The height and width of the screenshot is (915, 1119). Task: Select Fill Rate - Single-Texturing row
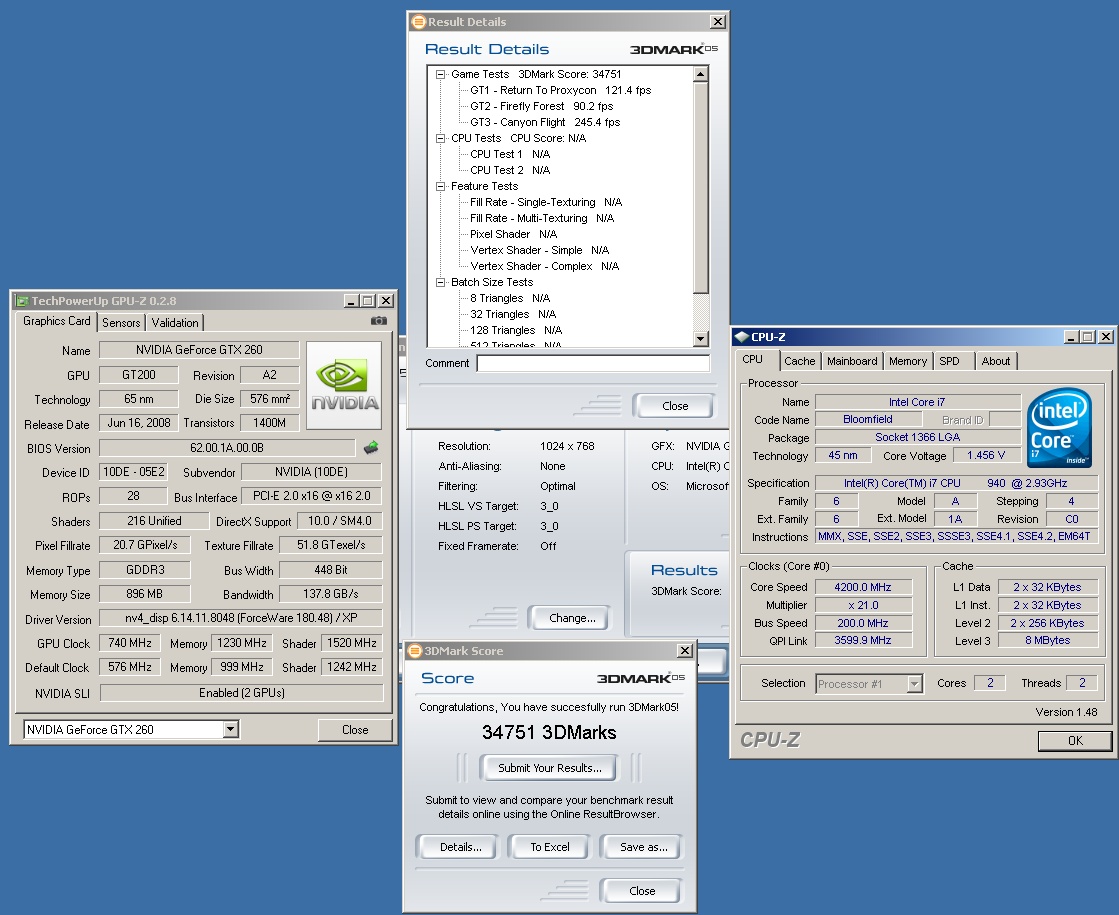(x=546, y=202)
